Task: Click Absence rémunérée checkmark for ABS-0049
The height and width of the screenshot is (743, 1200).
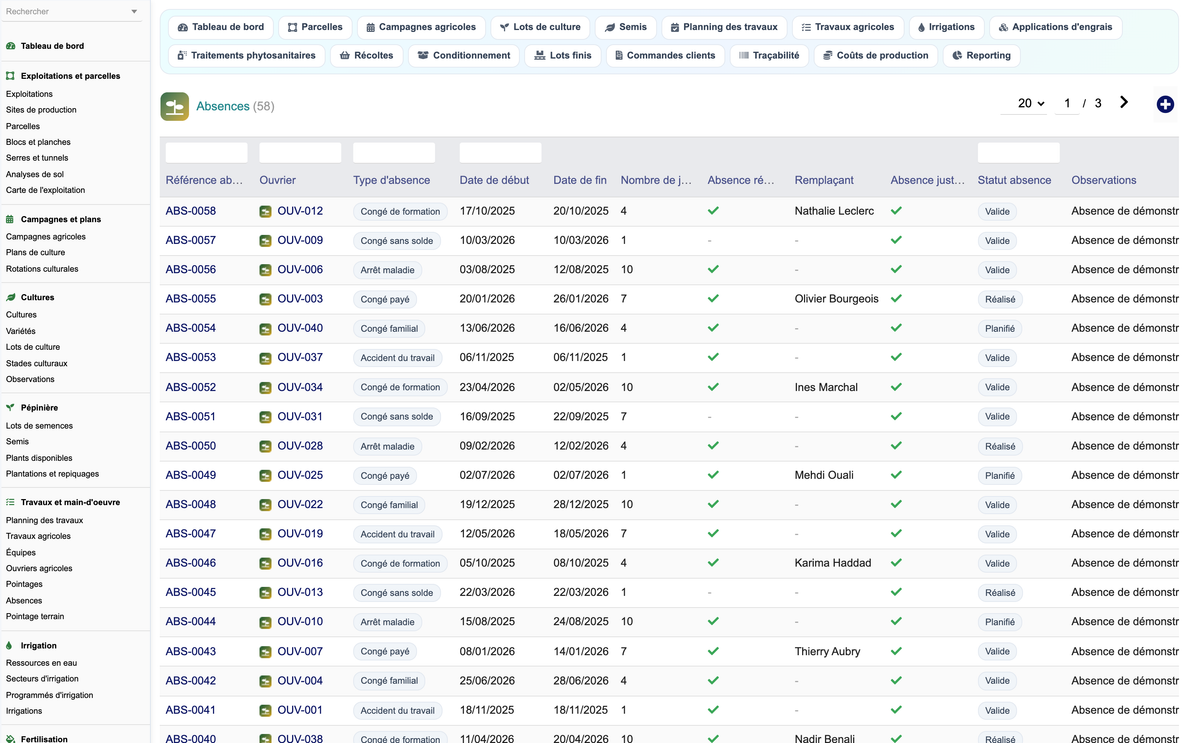Action: pos(713,475)
